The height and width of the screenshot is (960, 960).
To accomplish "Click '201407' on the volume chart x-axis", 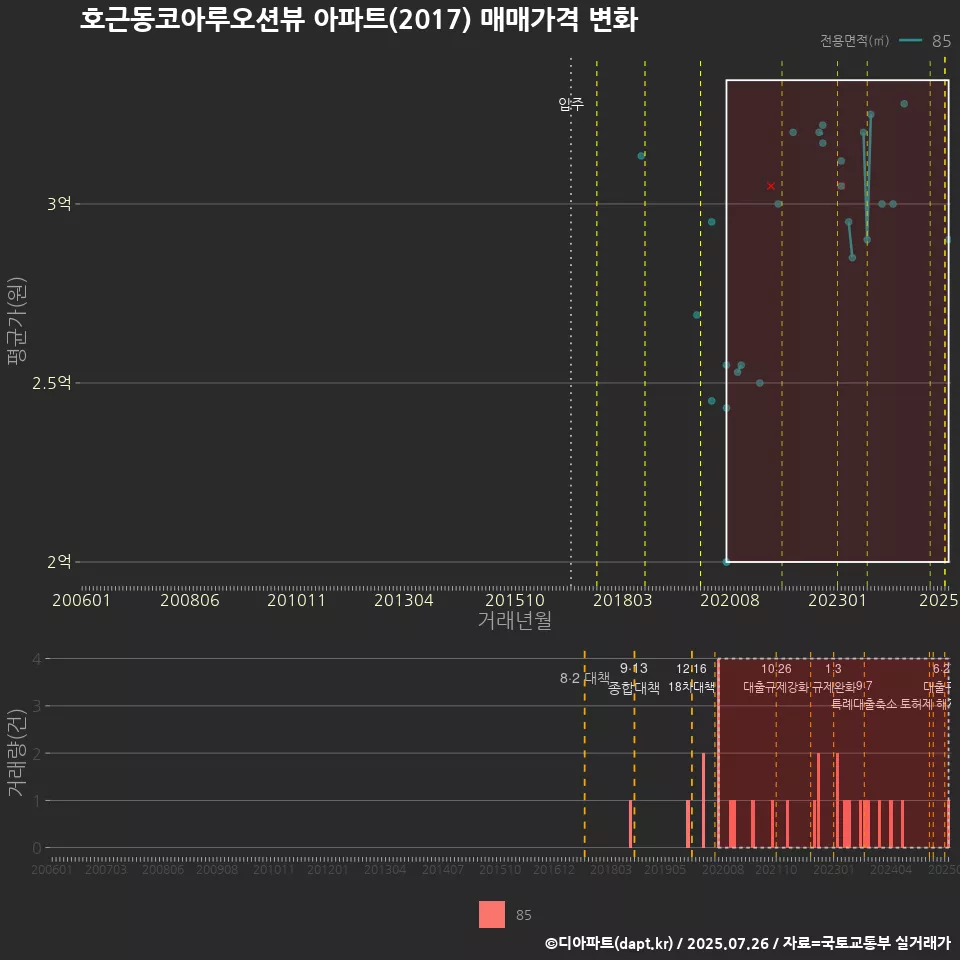I will point(443,869).
